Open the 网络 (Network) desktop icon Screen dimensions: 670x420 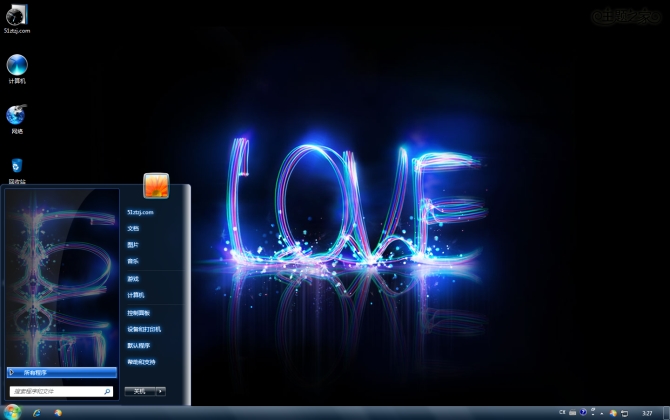coord(17,119)
